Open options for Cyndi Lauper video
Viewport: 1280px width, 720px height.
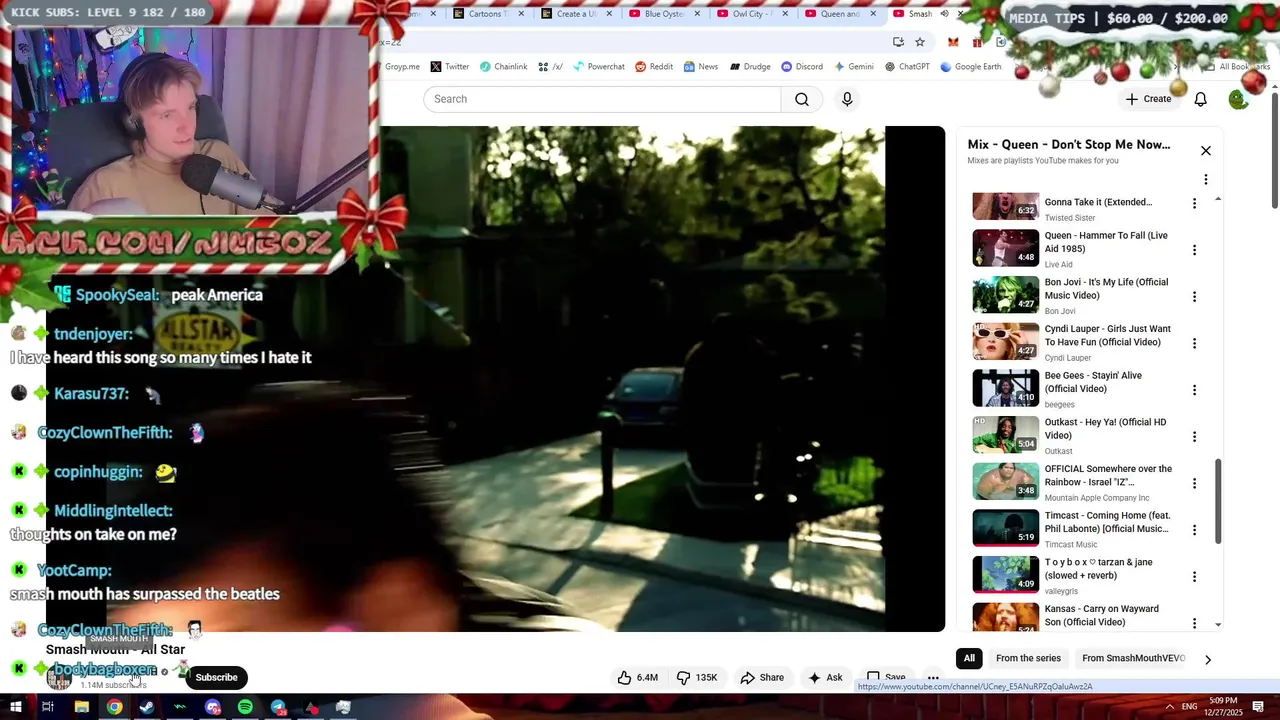(1194, 343)
